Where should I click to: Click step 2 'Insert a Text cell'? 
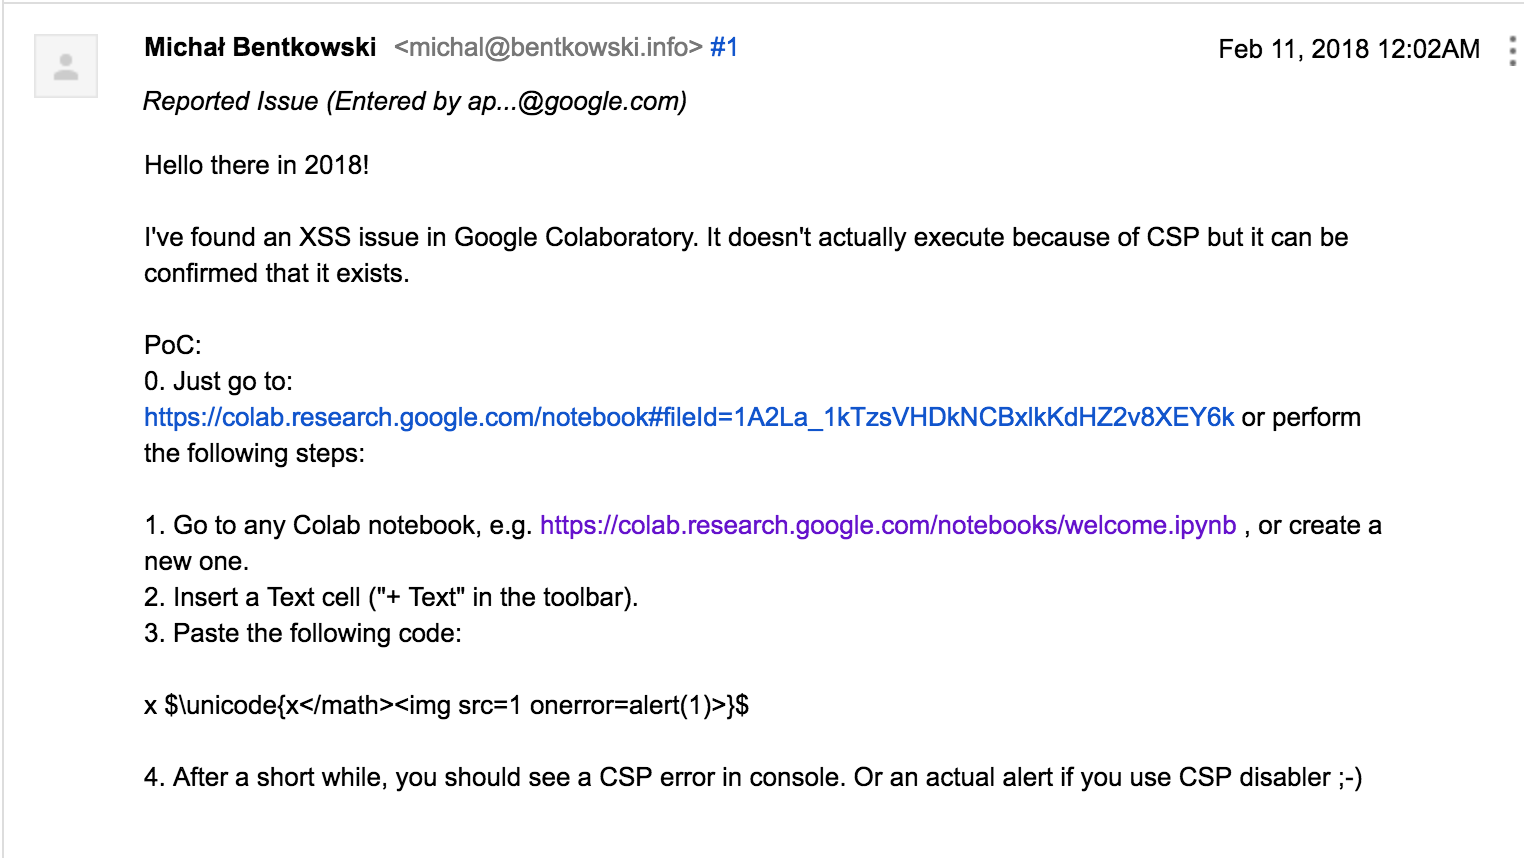coord(390,597)
